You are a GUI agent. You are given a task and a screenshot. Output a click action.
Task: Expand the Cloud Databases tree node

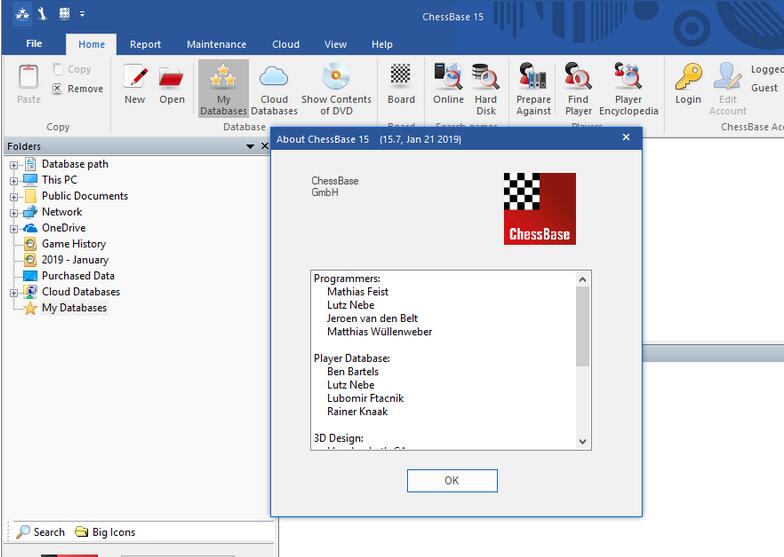point(14,293)
